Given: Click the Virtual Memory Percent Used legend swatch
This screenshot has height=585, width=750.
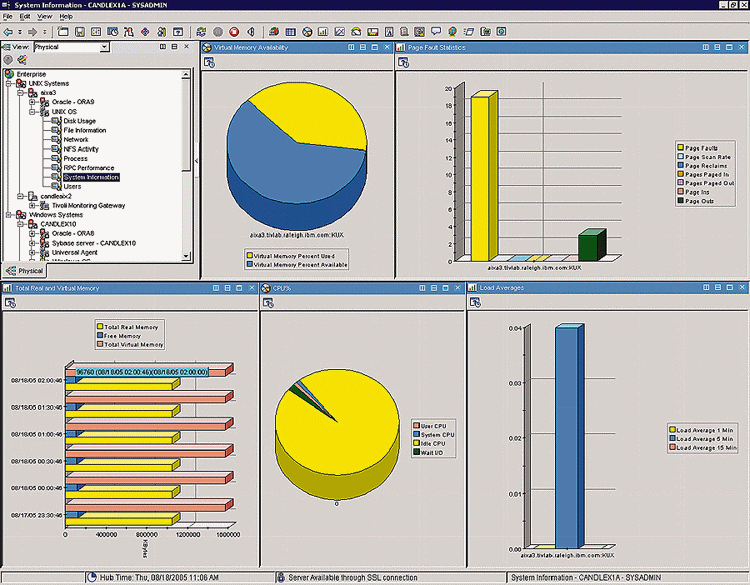Looking at the screenshot, I should pyautogui.click(x=249, y=256).
